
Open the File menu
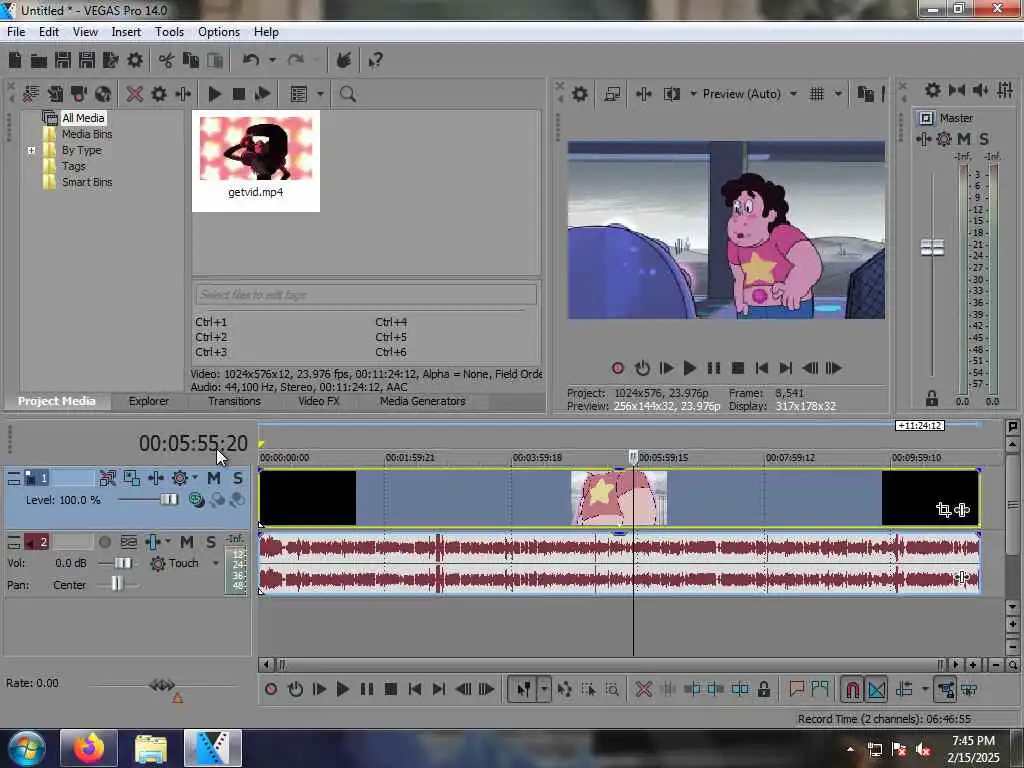click(16, 32)
